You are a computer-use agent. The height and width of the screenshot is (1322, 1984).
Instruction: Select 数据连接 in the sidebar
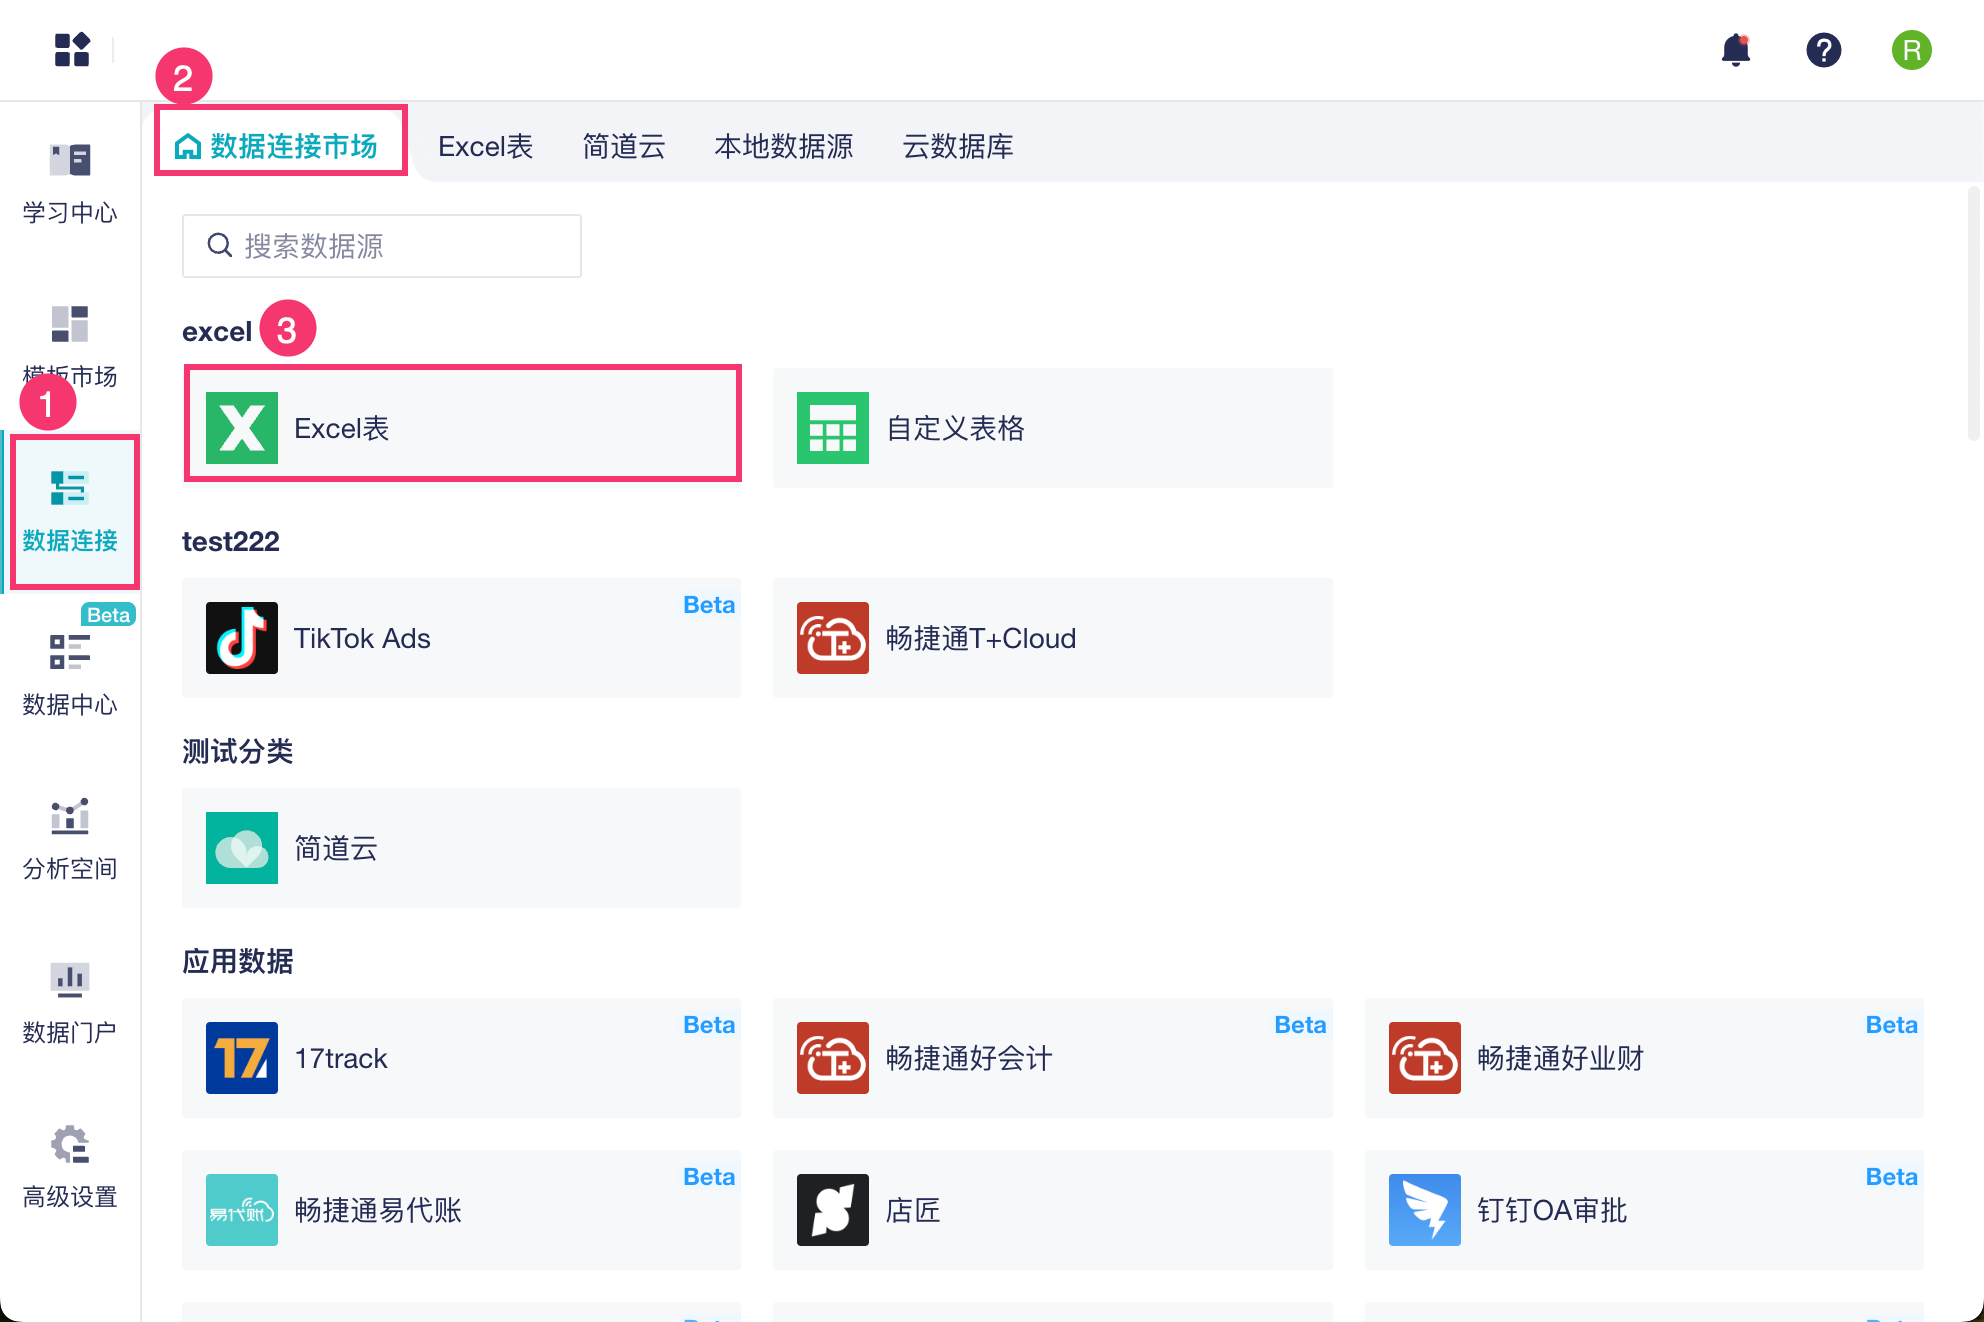pyautogui.click(x=70, y=511)
